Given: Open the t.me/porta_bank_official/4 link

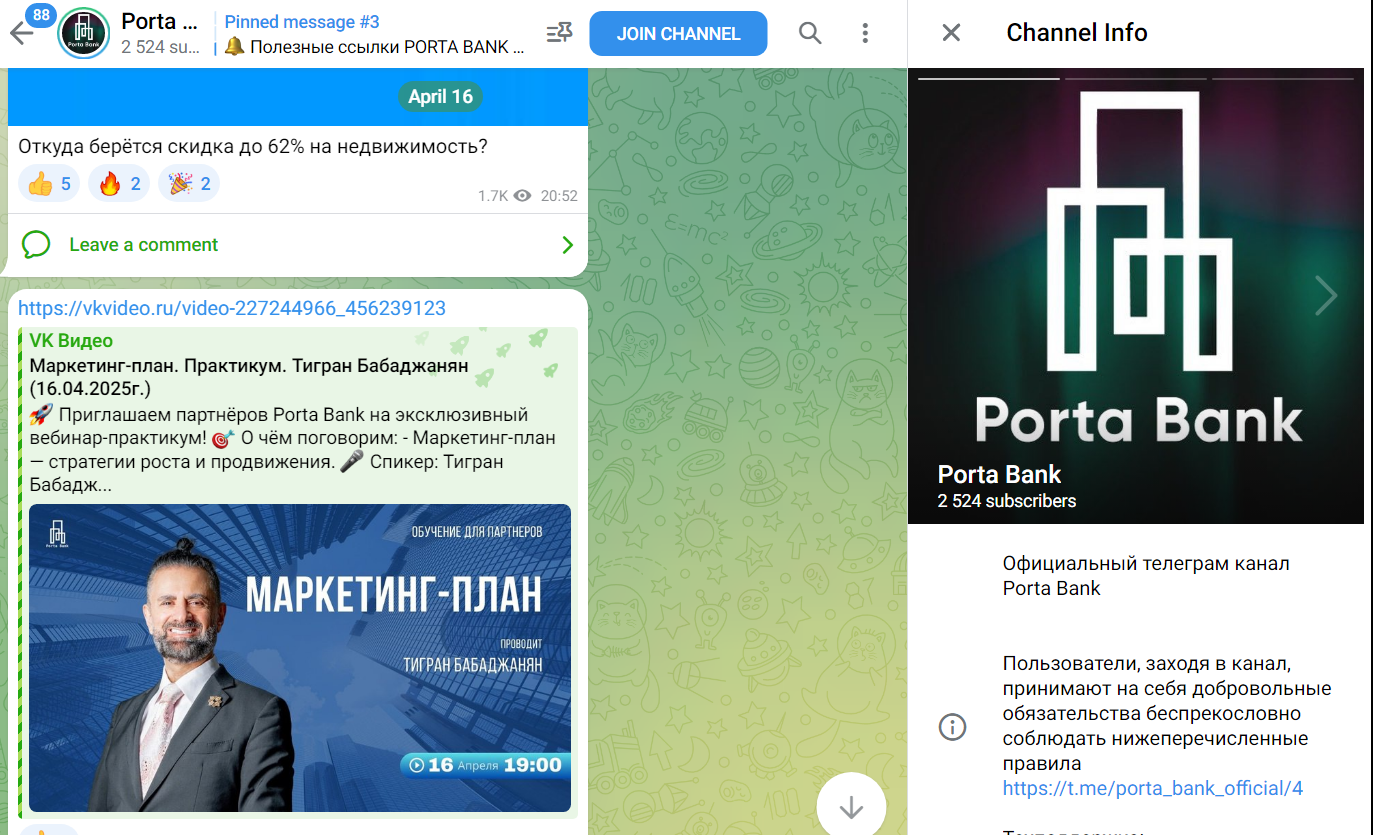Looking at the screenshot, I should pos(1153,788).
